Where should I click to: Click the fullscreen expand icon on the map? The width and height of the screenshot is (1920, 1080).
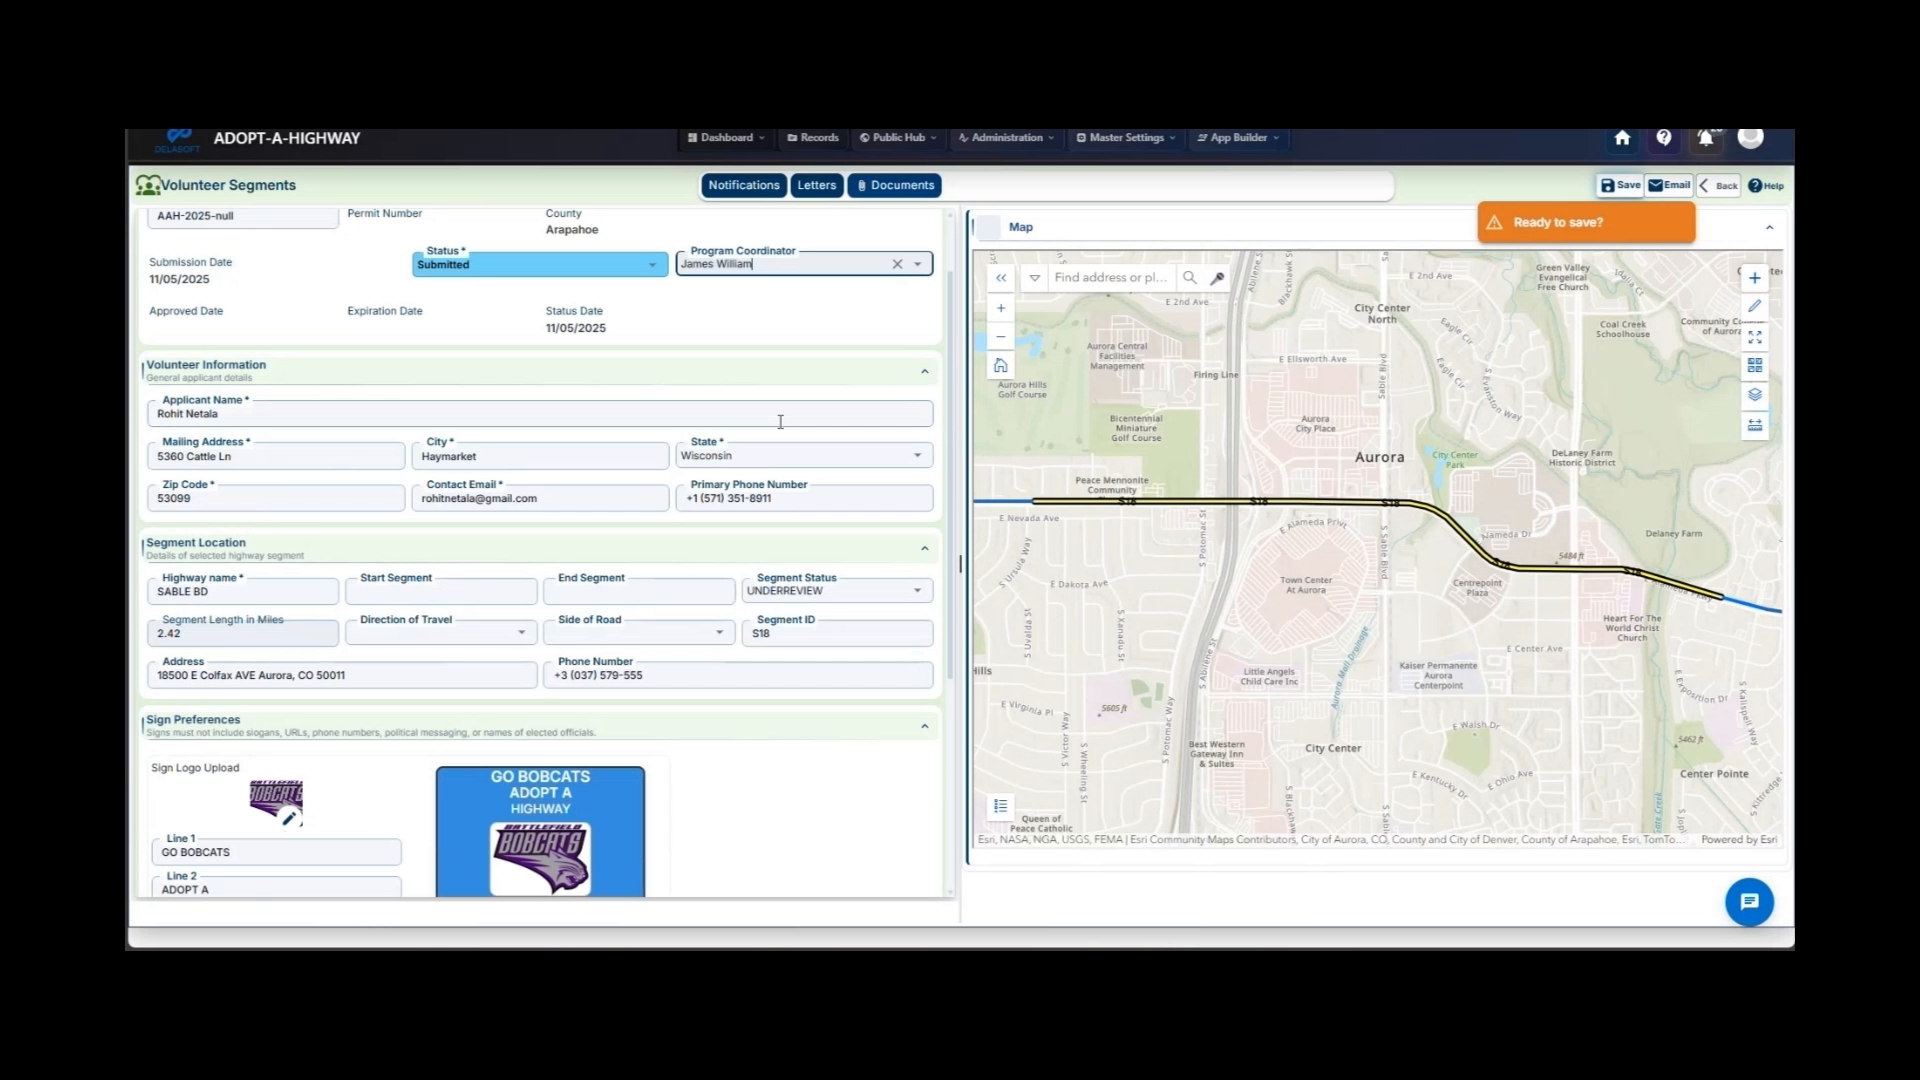[x=1755, y=337]
